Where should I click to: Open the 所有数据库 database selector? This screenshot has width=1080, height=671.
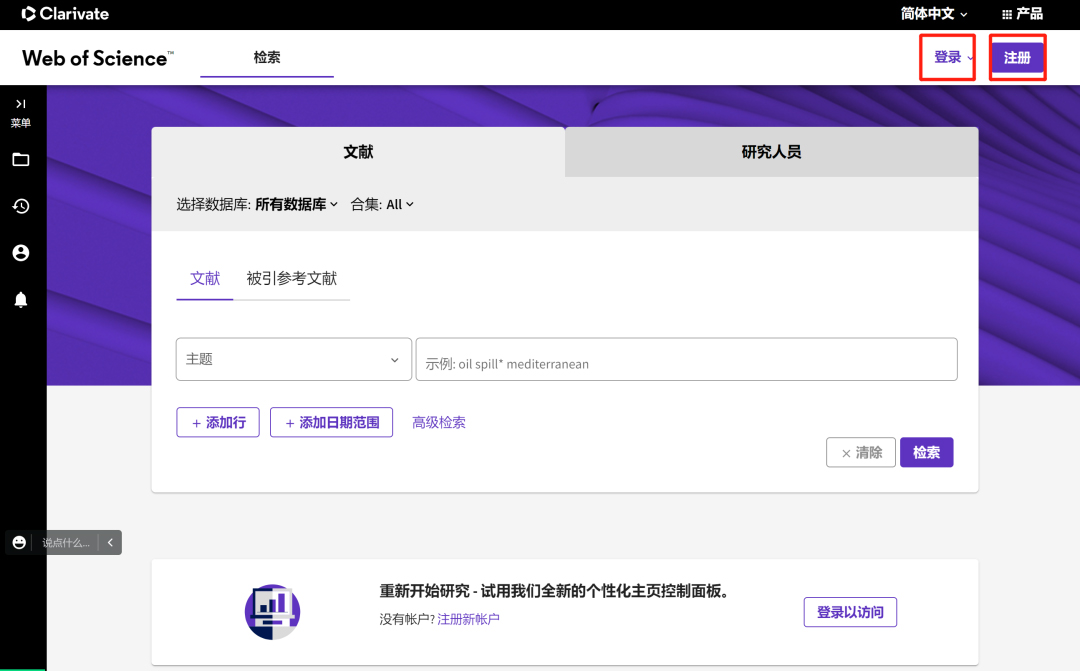tap(296, 205)
